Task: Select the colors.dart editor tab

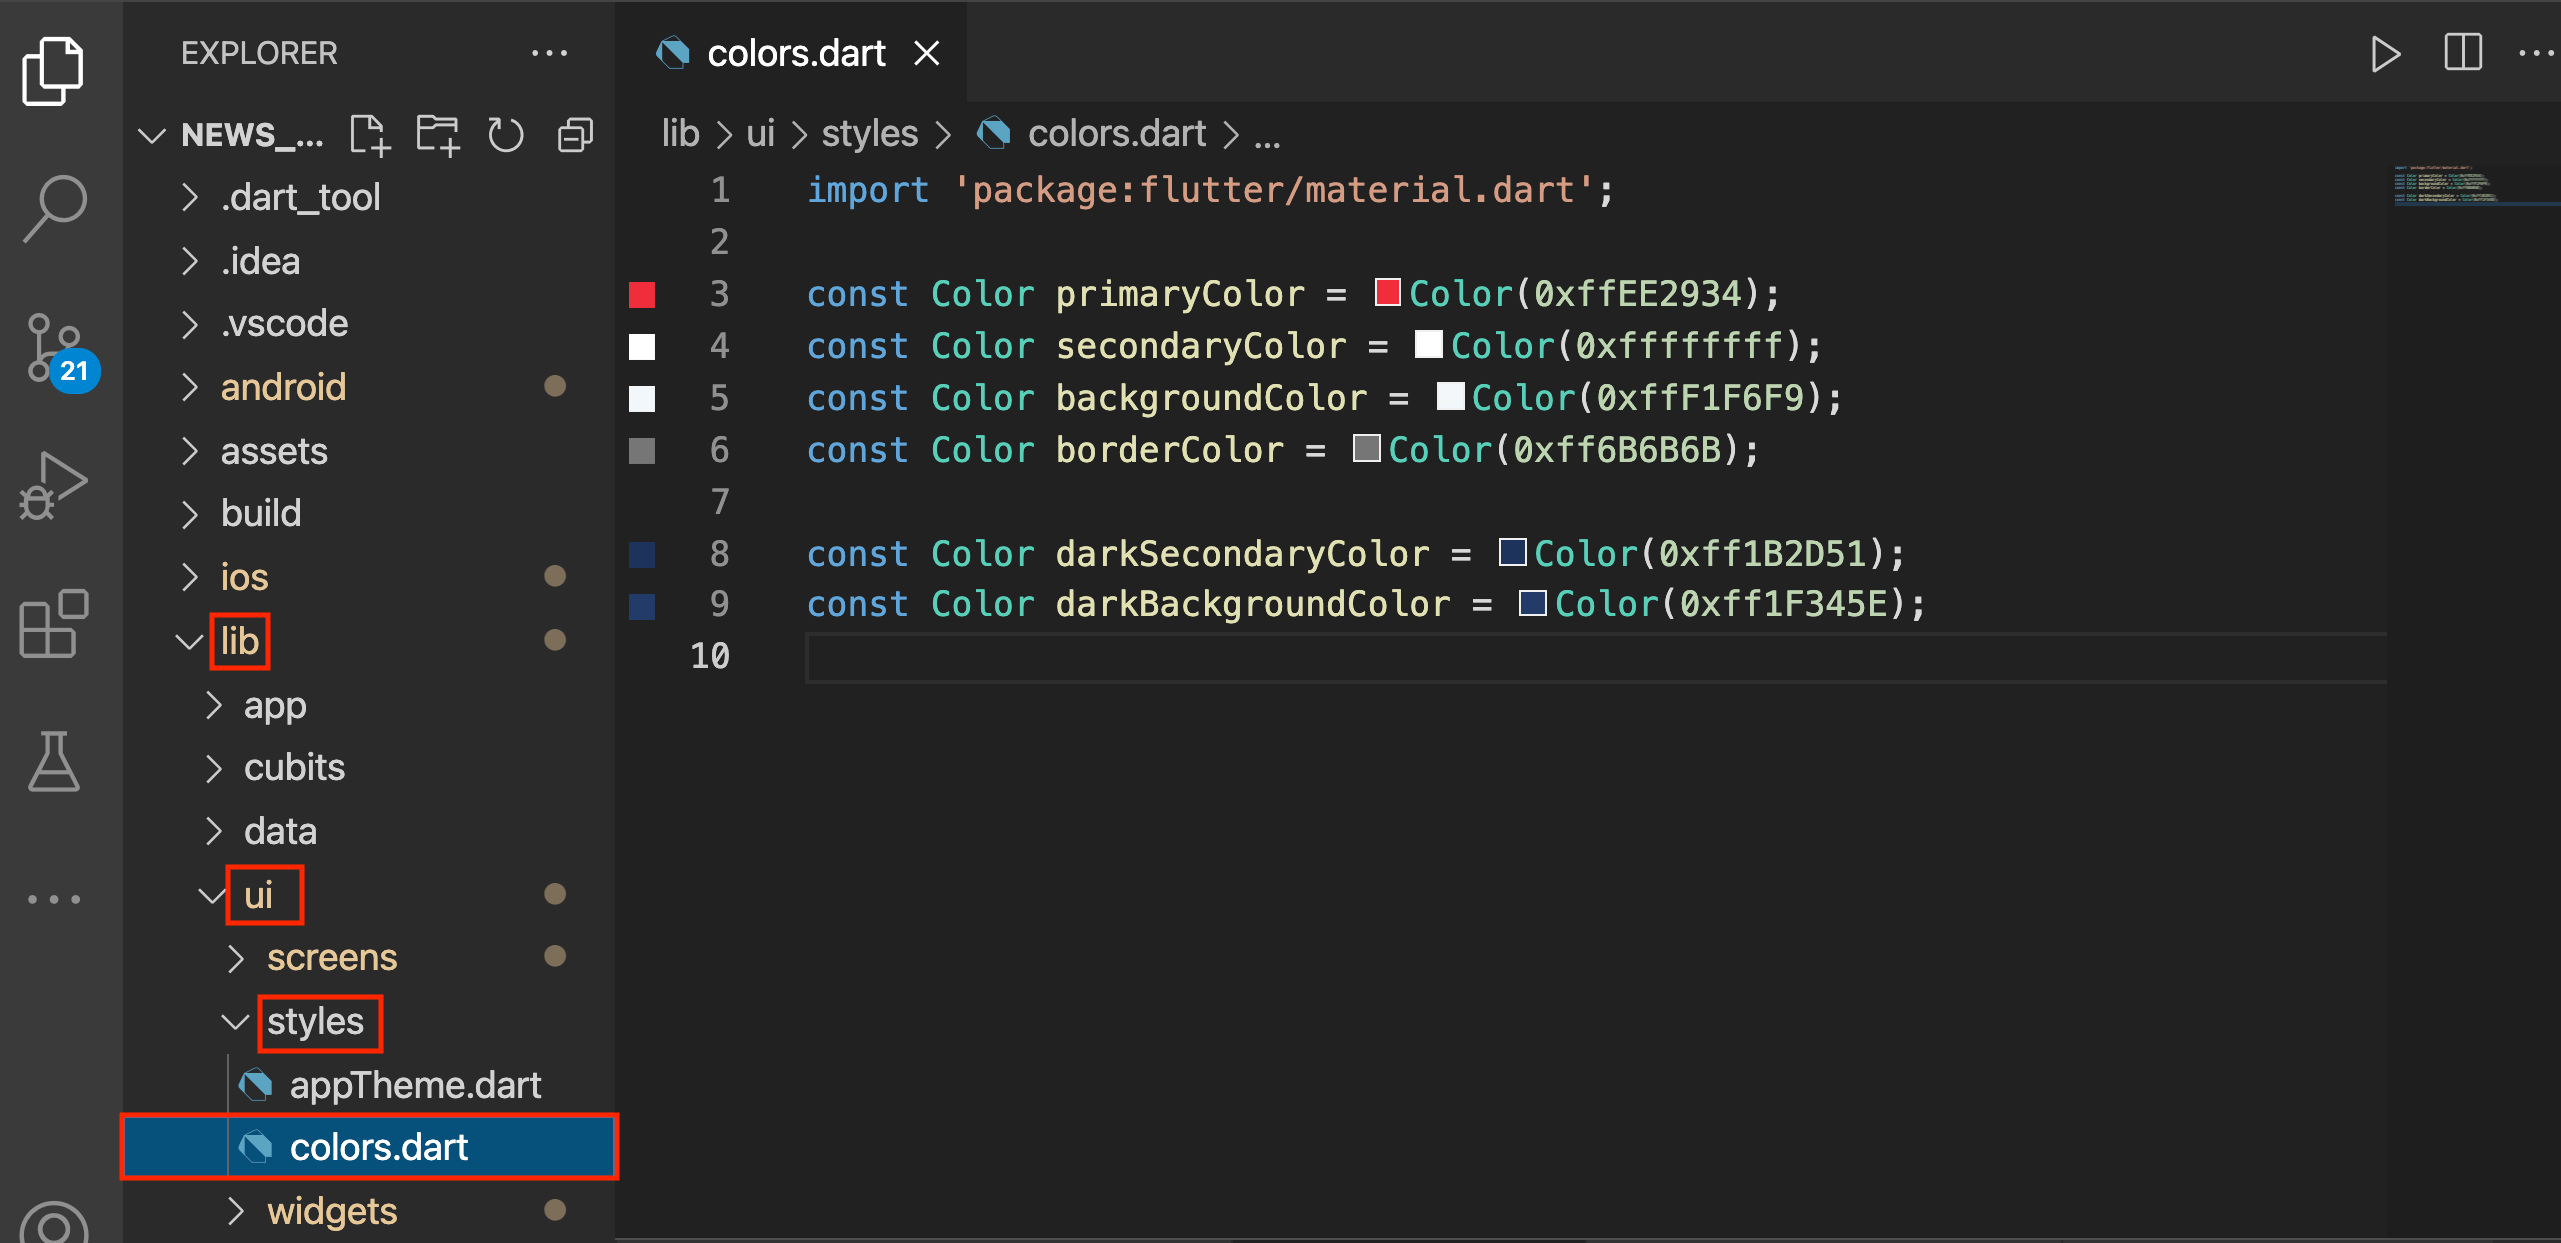Action: tap(795, 54)
